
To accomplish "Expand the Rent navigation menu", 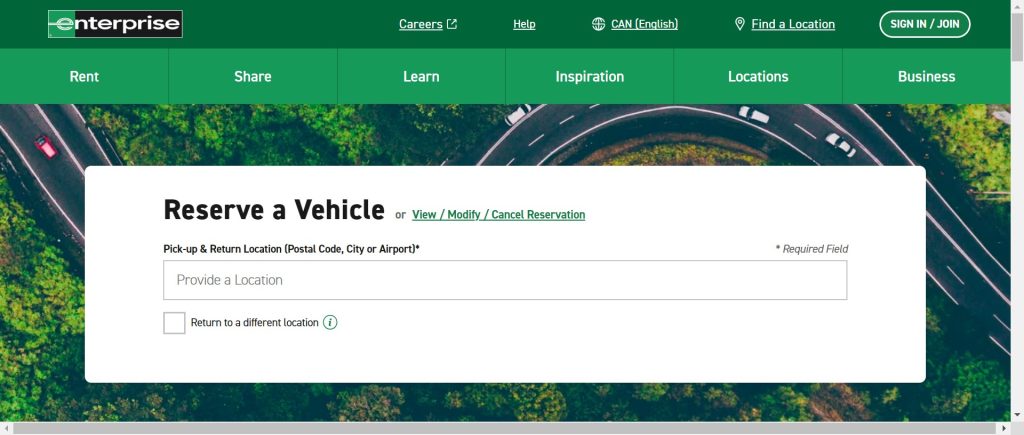I will [84, 77].
